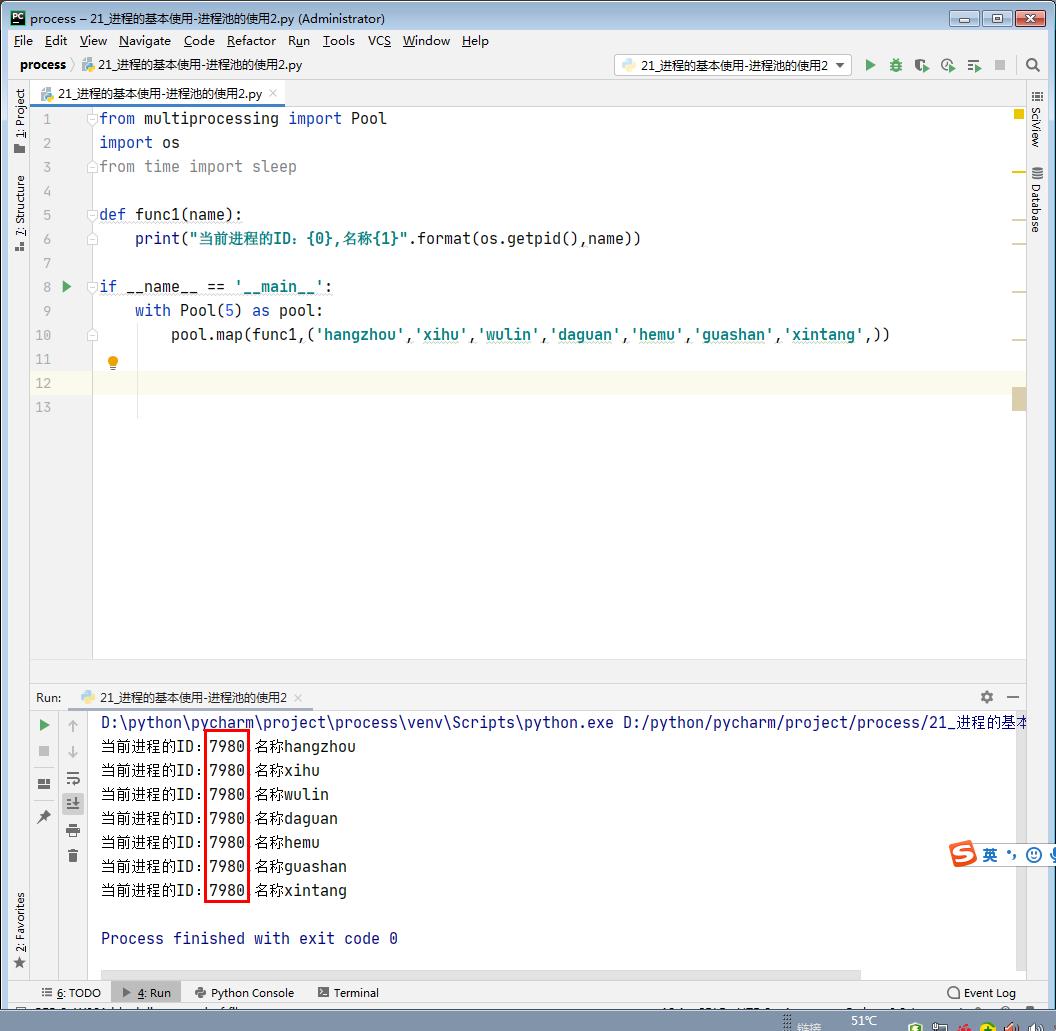The height and width of the screenshot is (1031, 1056).
Task: Click the fold-end marker on line 10
Action: (x=92, y=335)
